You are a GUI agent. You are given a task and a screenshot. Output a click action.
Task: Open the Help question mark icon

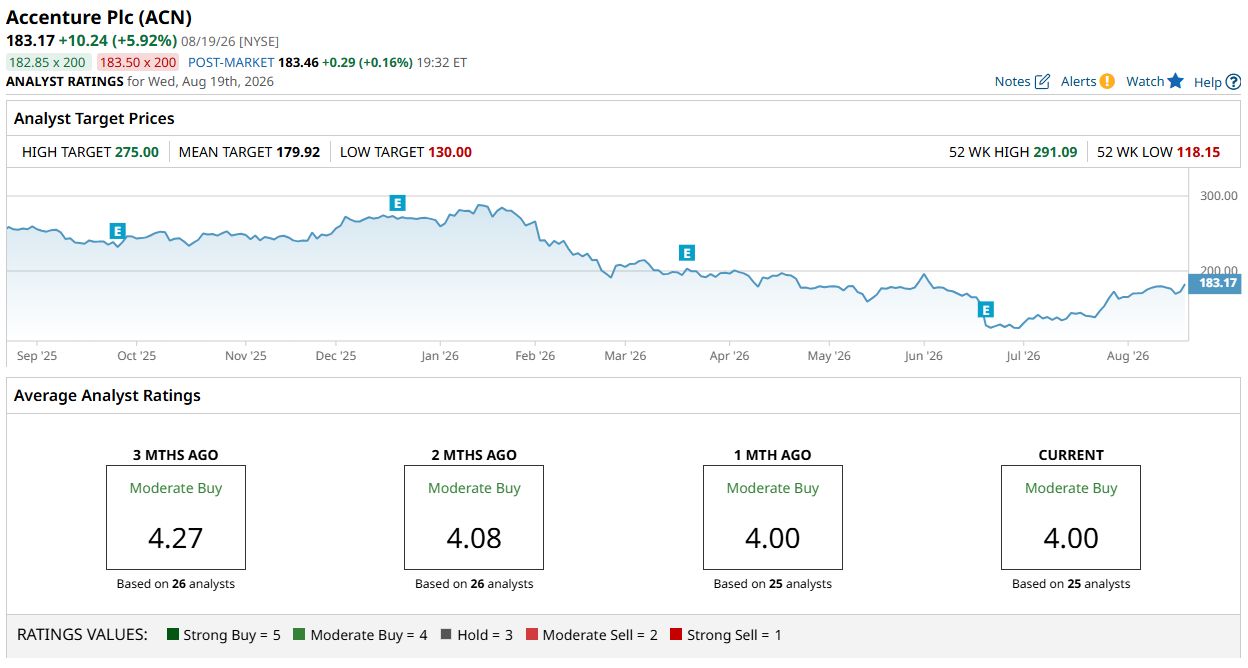point(1233,82)
